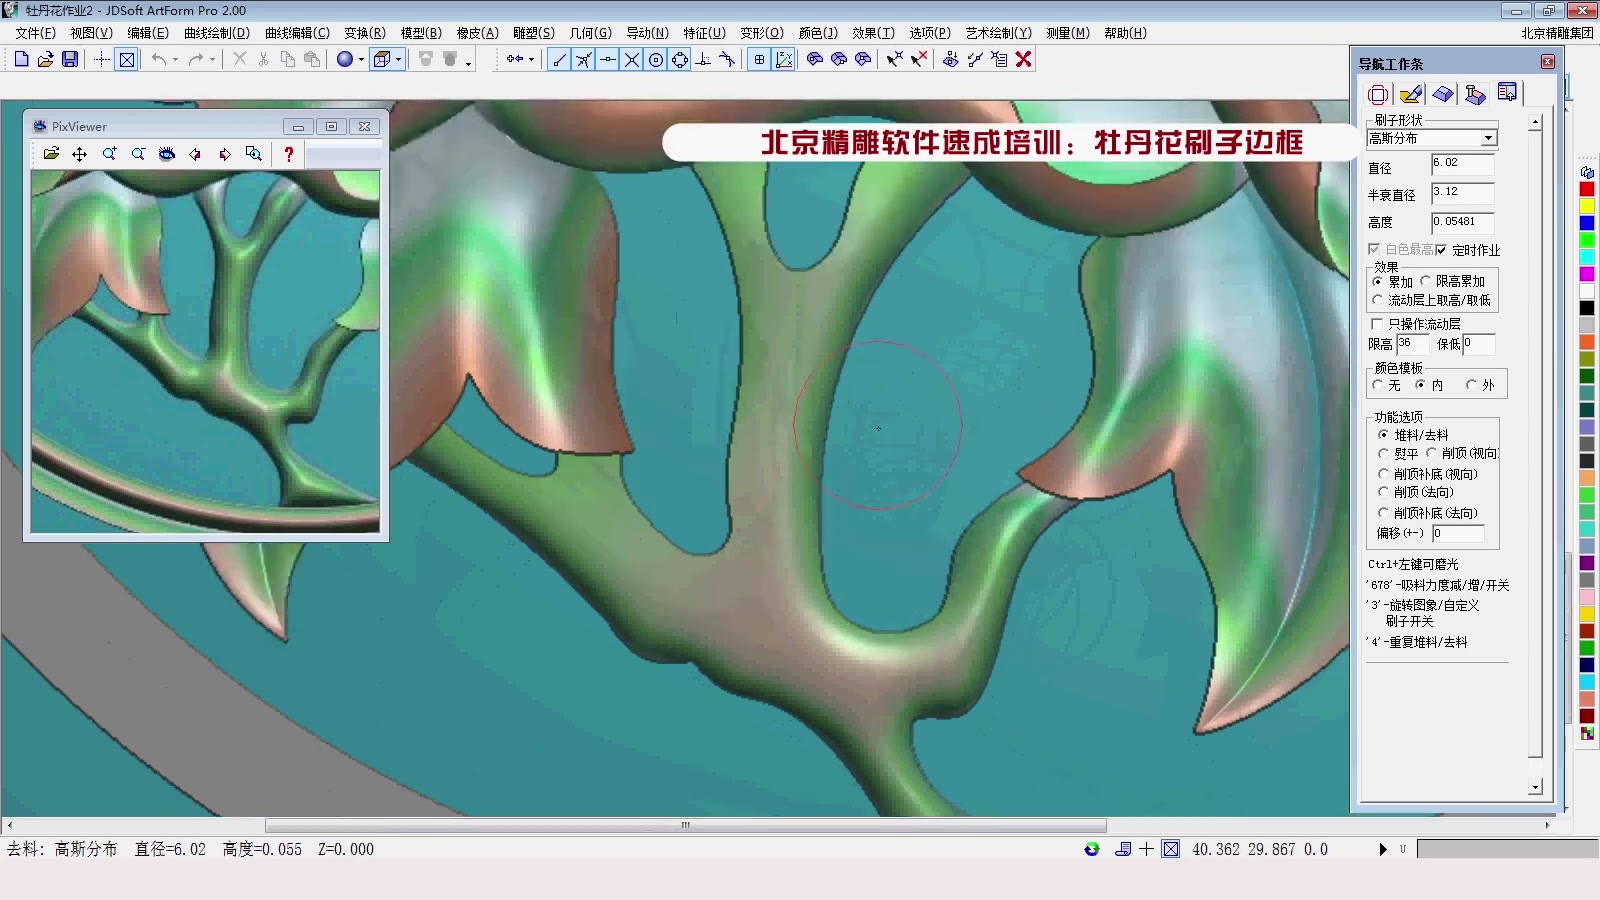Select the line drawing tool
Screen dimensions: 1600x900
[559, 59]
